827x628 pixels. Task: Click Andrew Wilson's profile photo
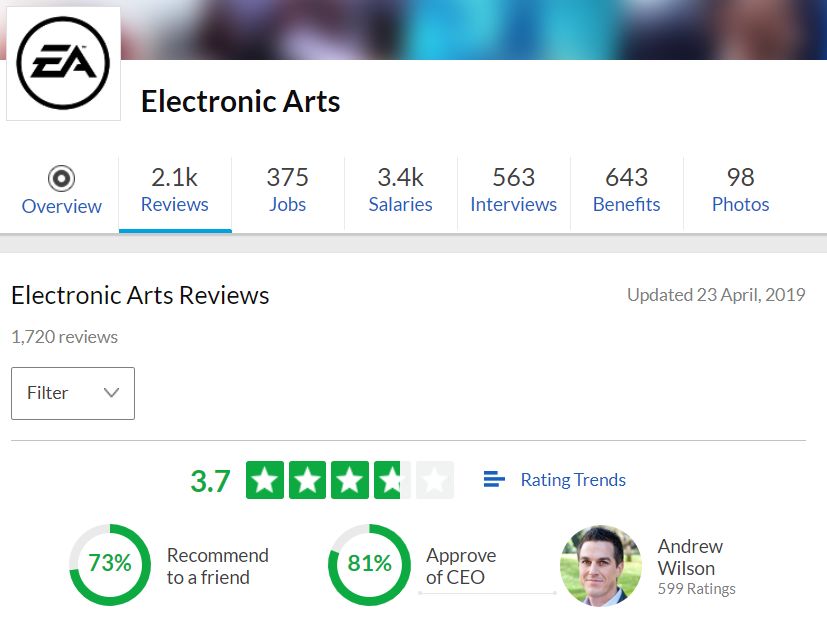click(x=601, y=565)
